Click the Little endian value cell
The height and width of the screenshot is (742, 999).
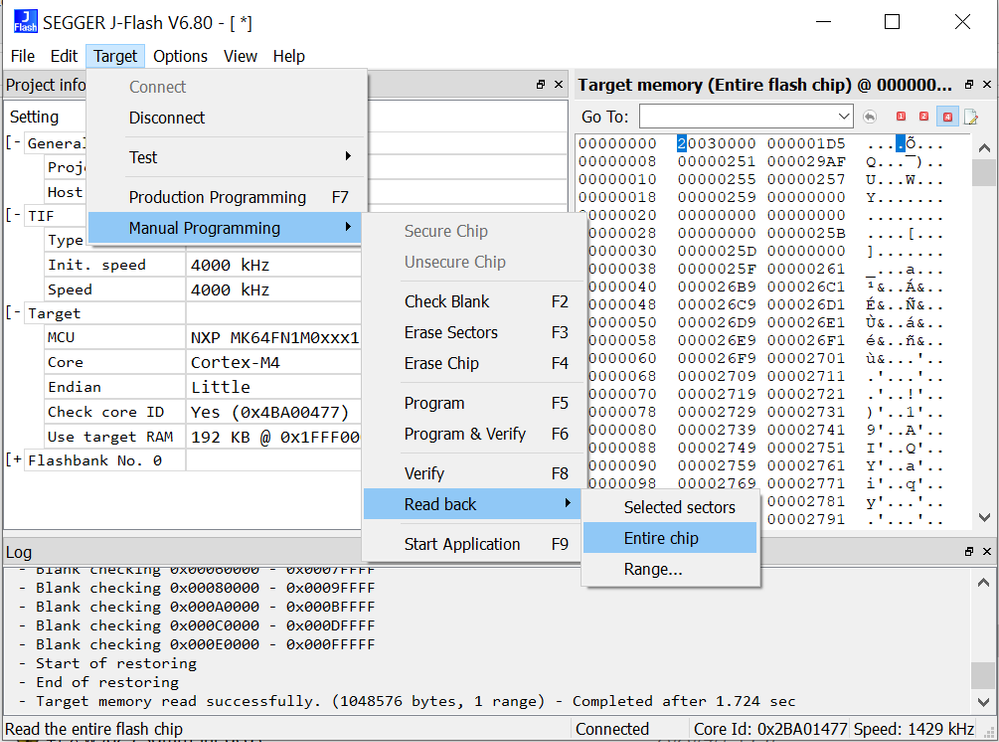[274, 387]
